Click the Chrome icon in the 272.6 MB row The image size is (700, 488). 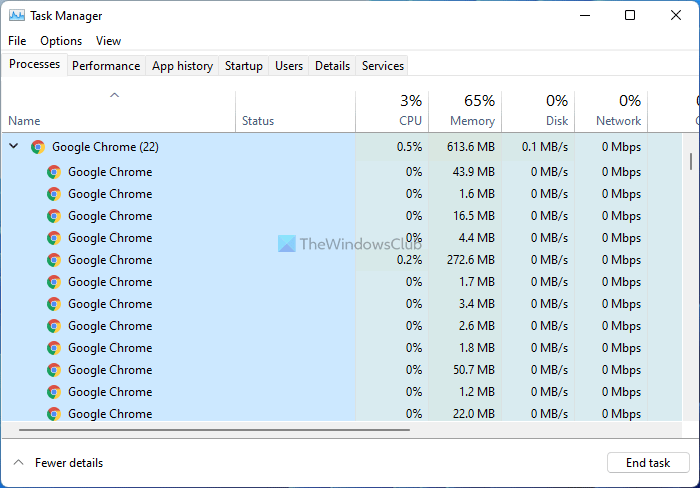[x=54, y=260]
